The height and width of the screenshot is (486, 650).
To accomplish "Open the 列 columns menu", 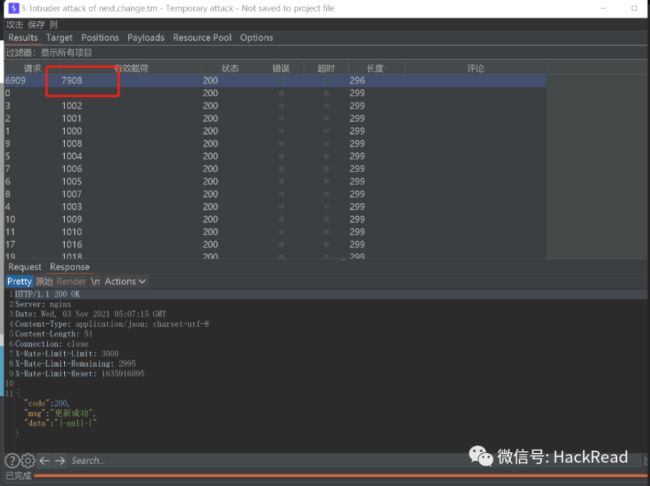I will (53, 24).
